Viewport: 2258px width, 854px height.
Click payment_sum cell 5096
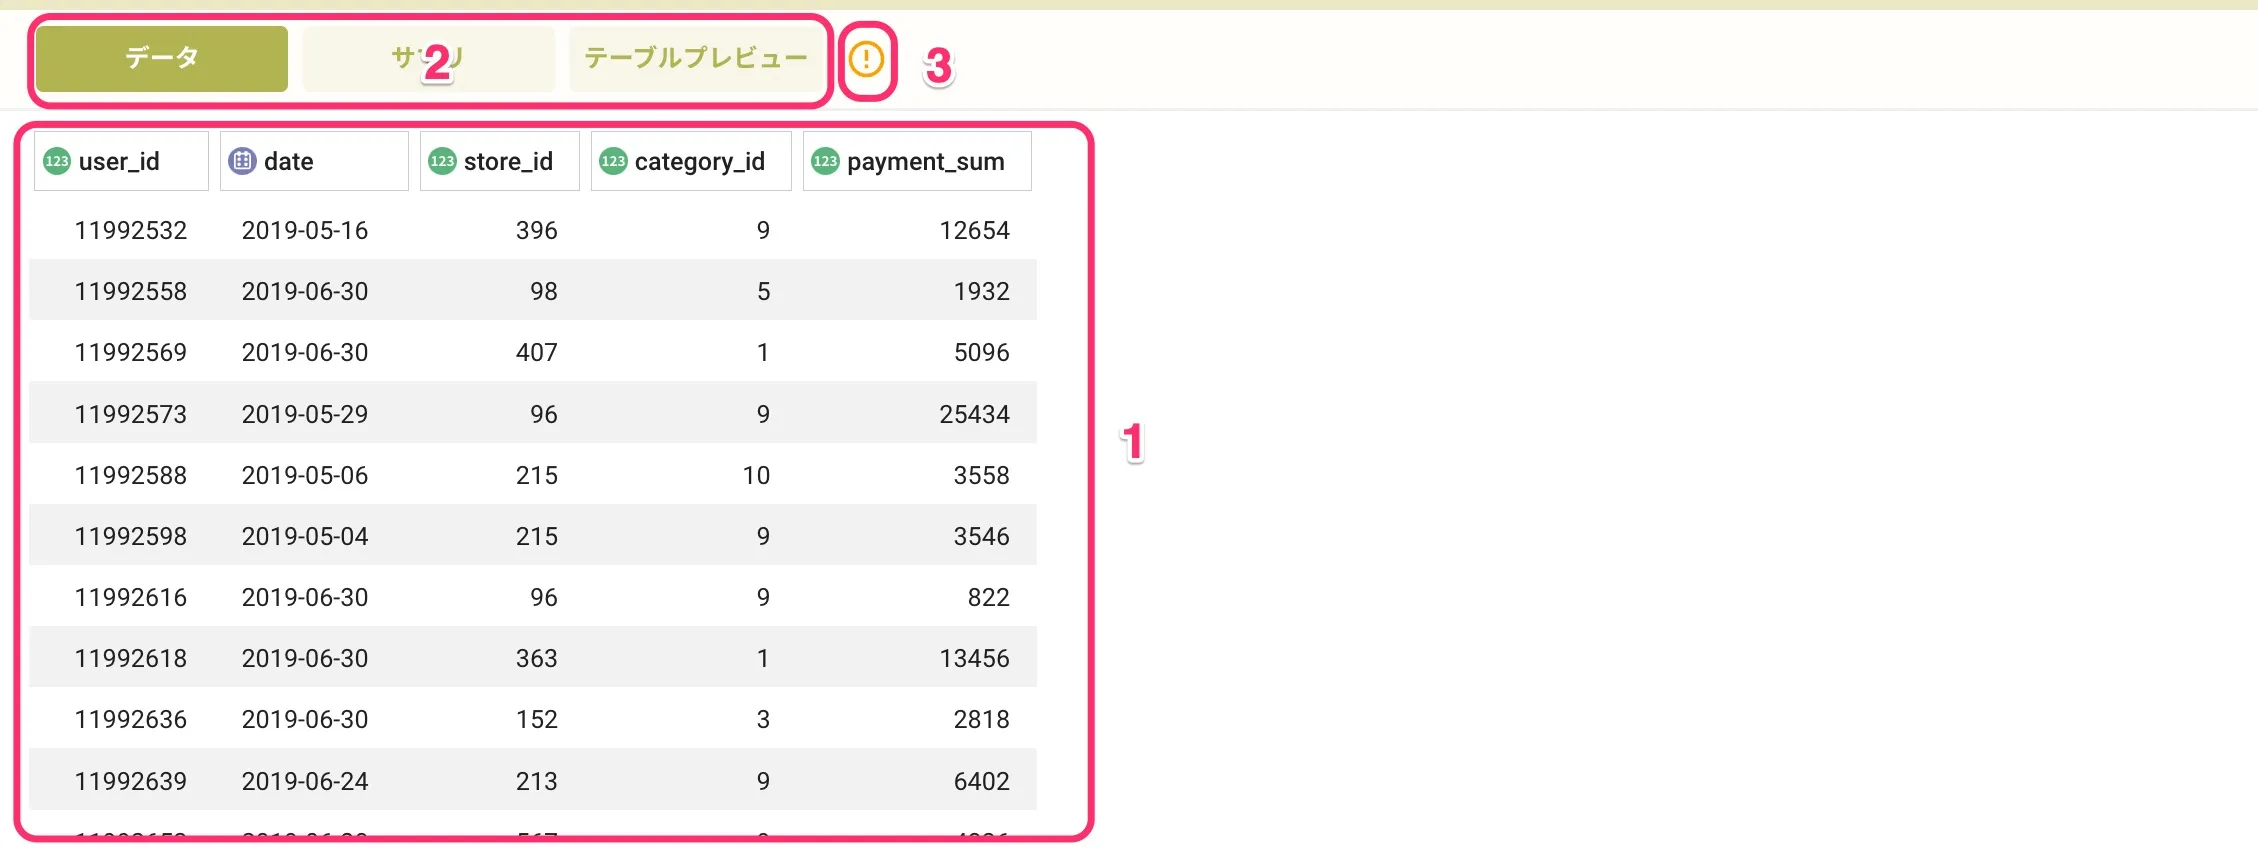click(x=982, y=353)
